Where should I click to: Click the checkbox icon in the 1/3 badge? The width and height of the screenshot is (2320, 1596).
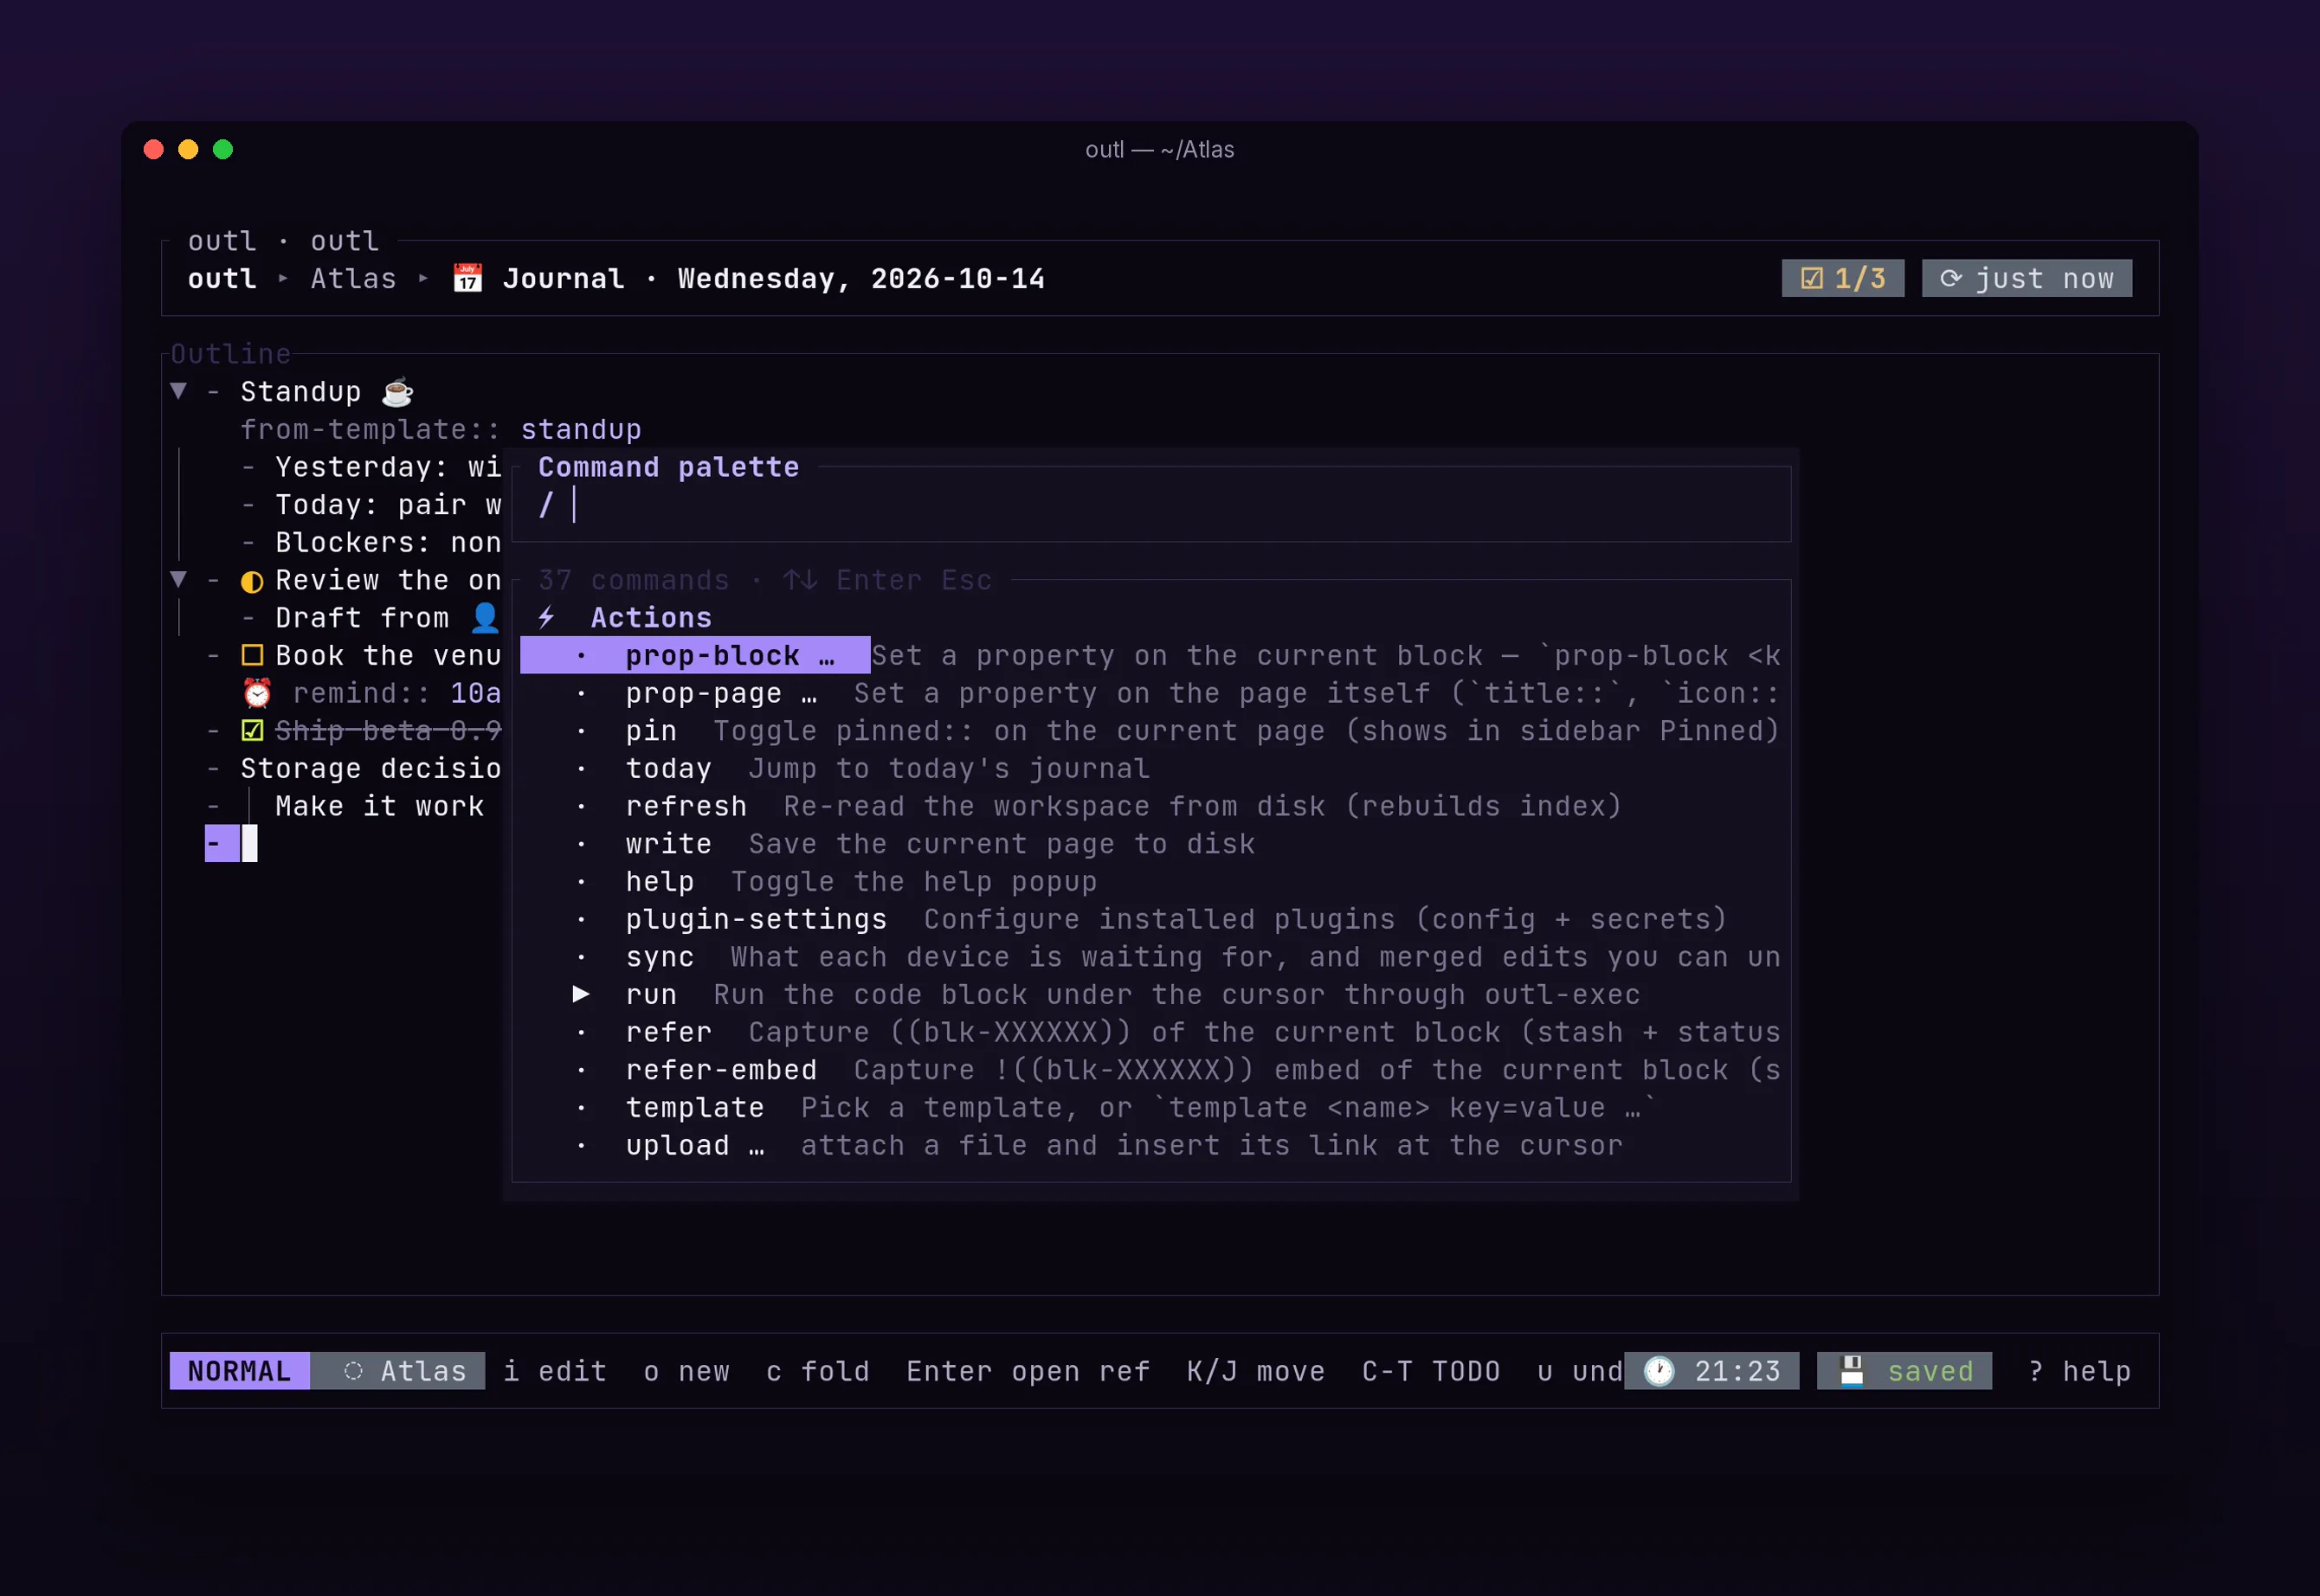(x=1812, y=278)
